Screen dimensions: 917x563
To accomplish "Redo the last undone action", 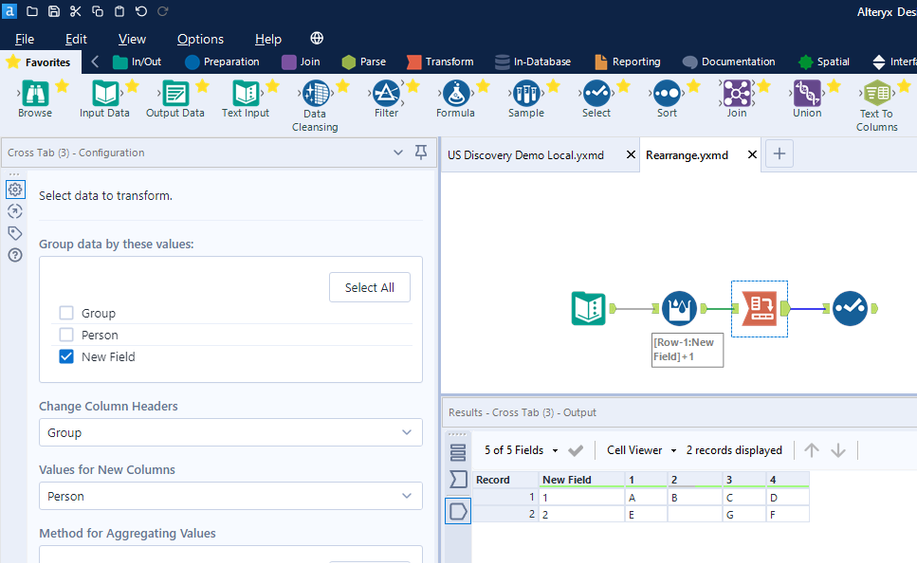I will [163, 11].
